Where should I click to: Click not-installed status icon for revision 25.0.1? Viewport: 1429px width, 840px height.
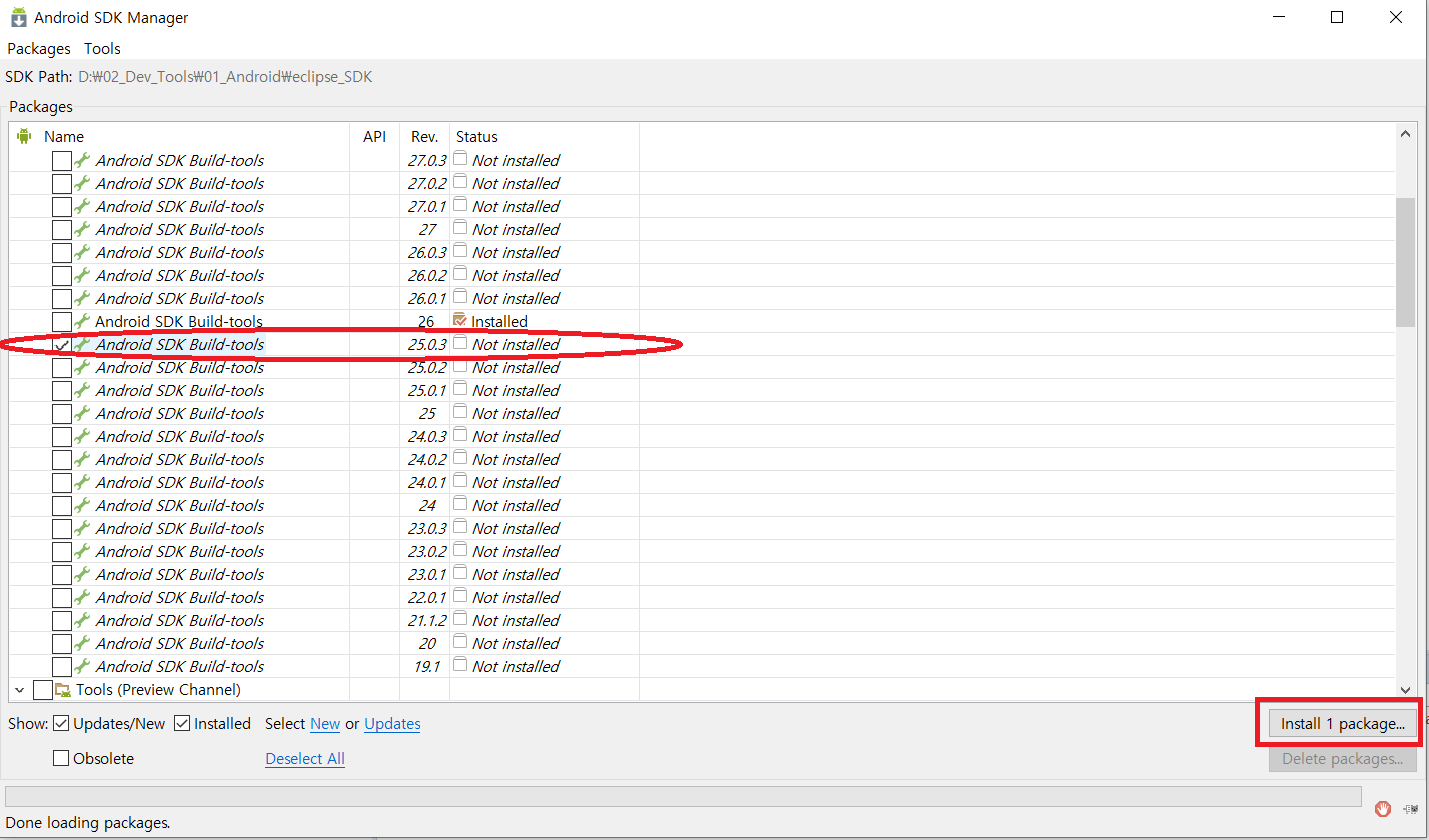[x=460, y=389]
